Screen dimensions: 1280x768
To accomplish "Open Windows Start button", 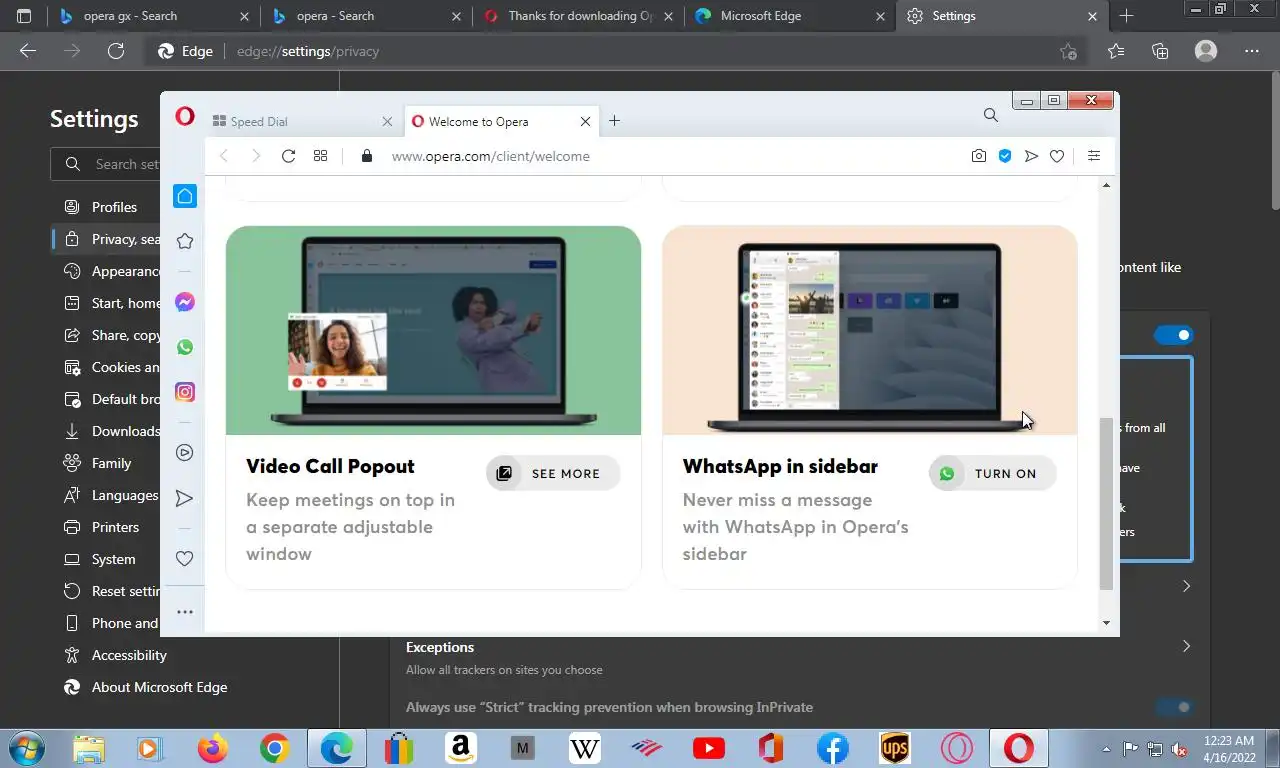I will pos(25,748).
